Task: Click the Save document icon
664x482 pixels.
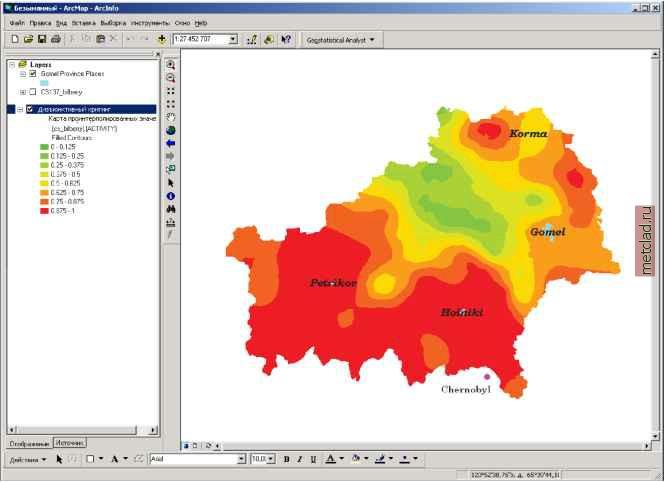Action: 41,39
